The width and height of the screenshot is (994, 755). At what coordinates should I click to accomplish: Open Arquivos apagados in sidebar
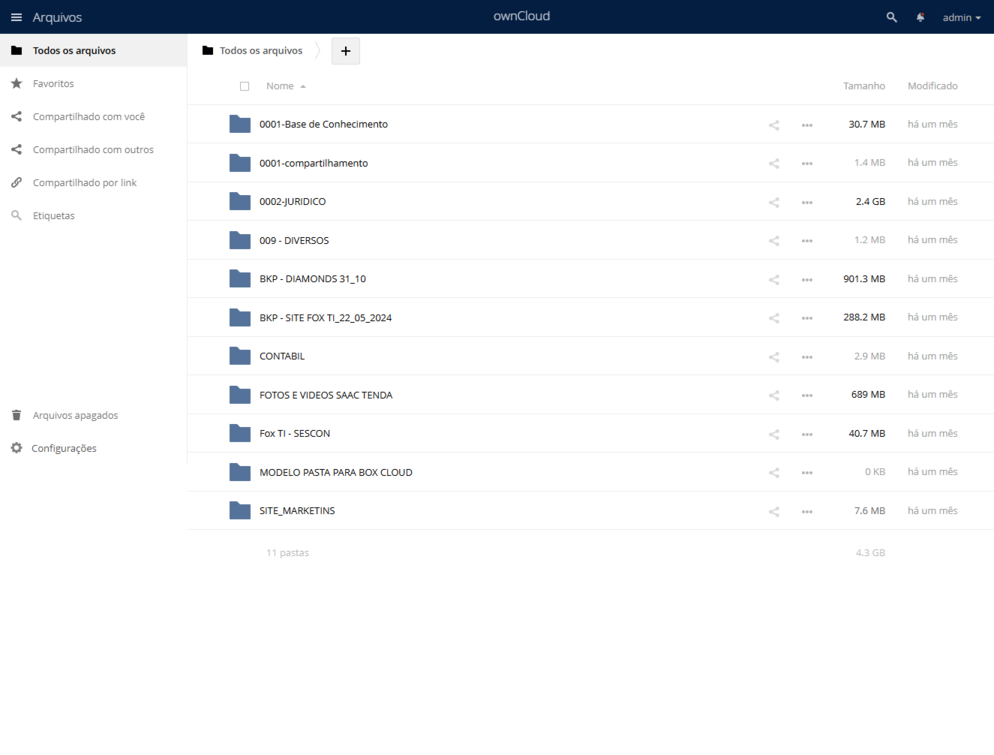click(x=75, y=415)
